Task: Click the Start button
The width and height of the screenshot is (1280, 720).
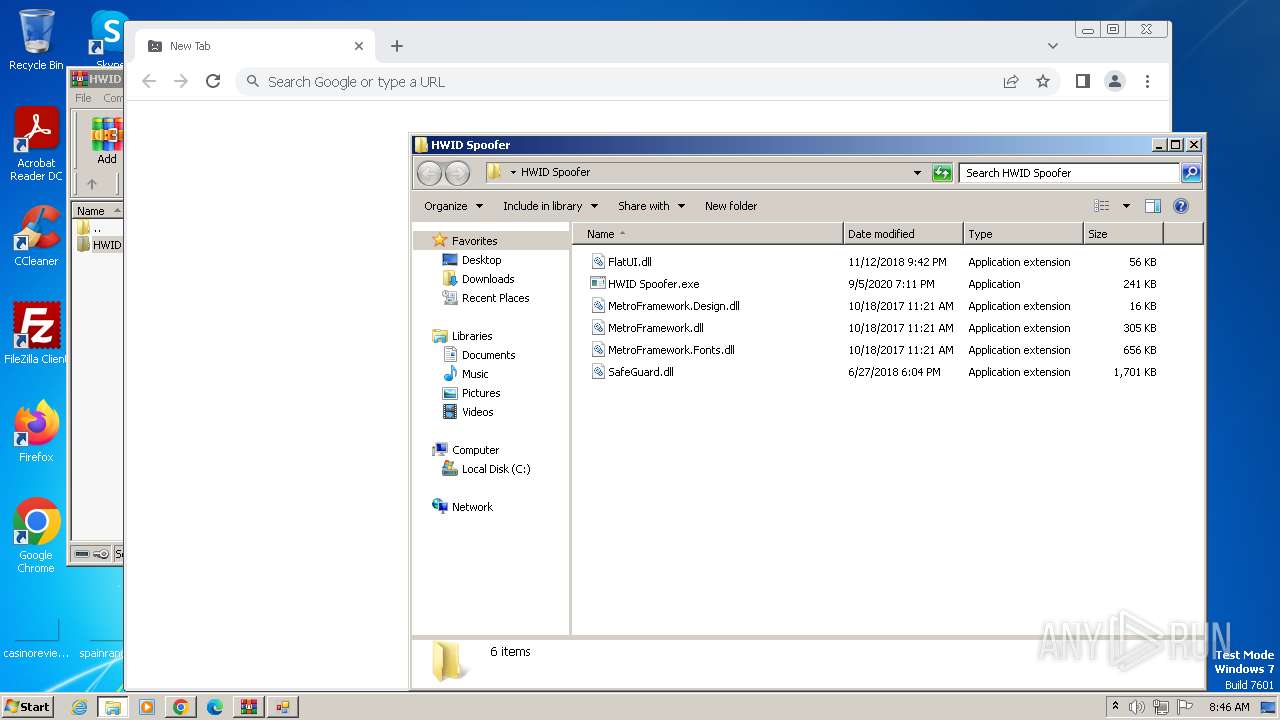Action: 27,706
